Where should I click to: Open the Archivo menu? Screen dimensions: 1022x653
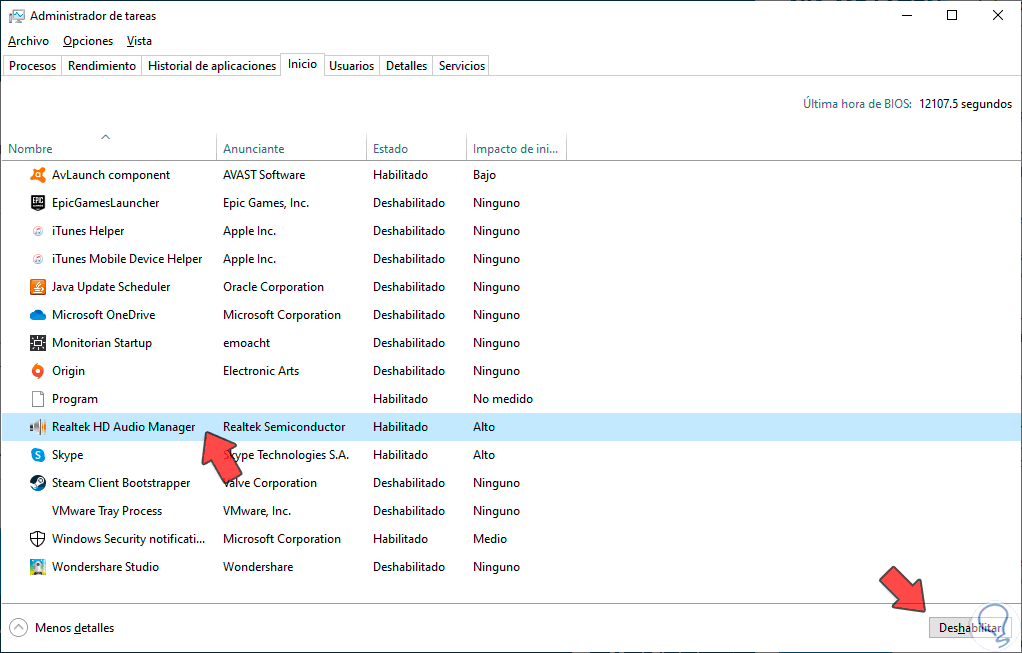pyautogui.click(x=29, y=41)
